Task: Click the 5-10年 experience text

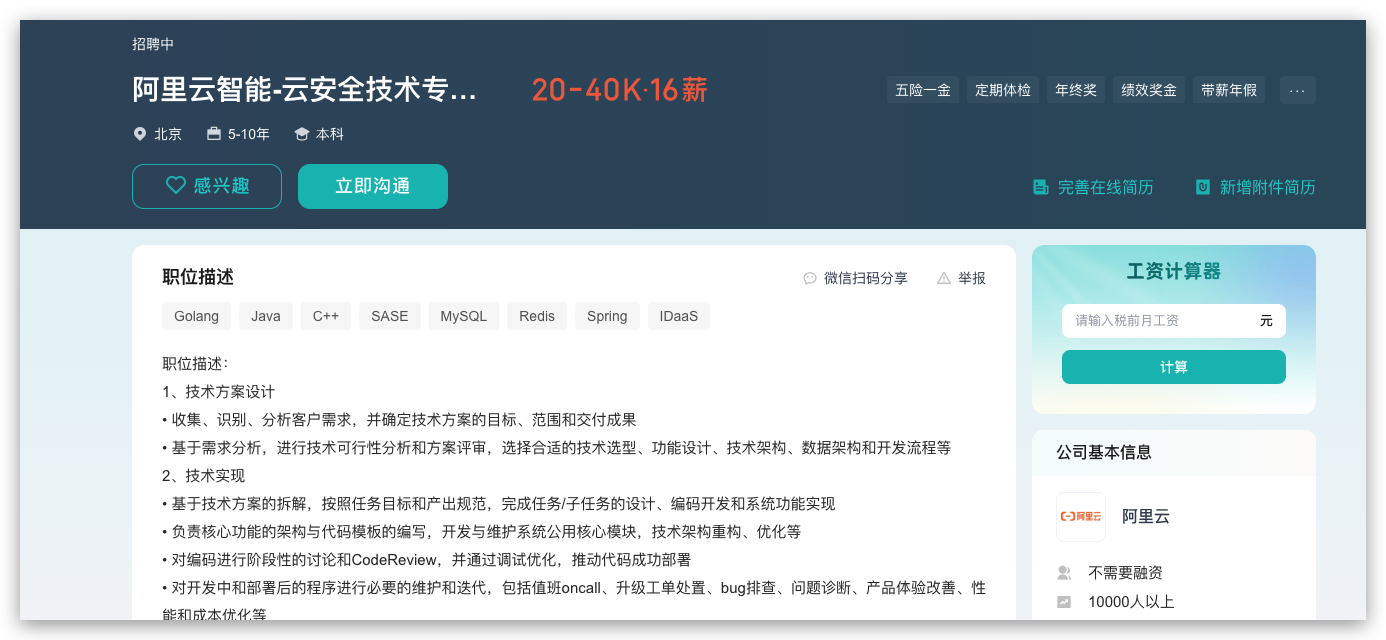Action: click(249, 134)
